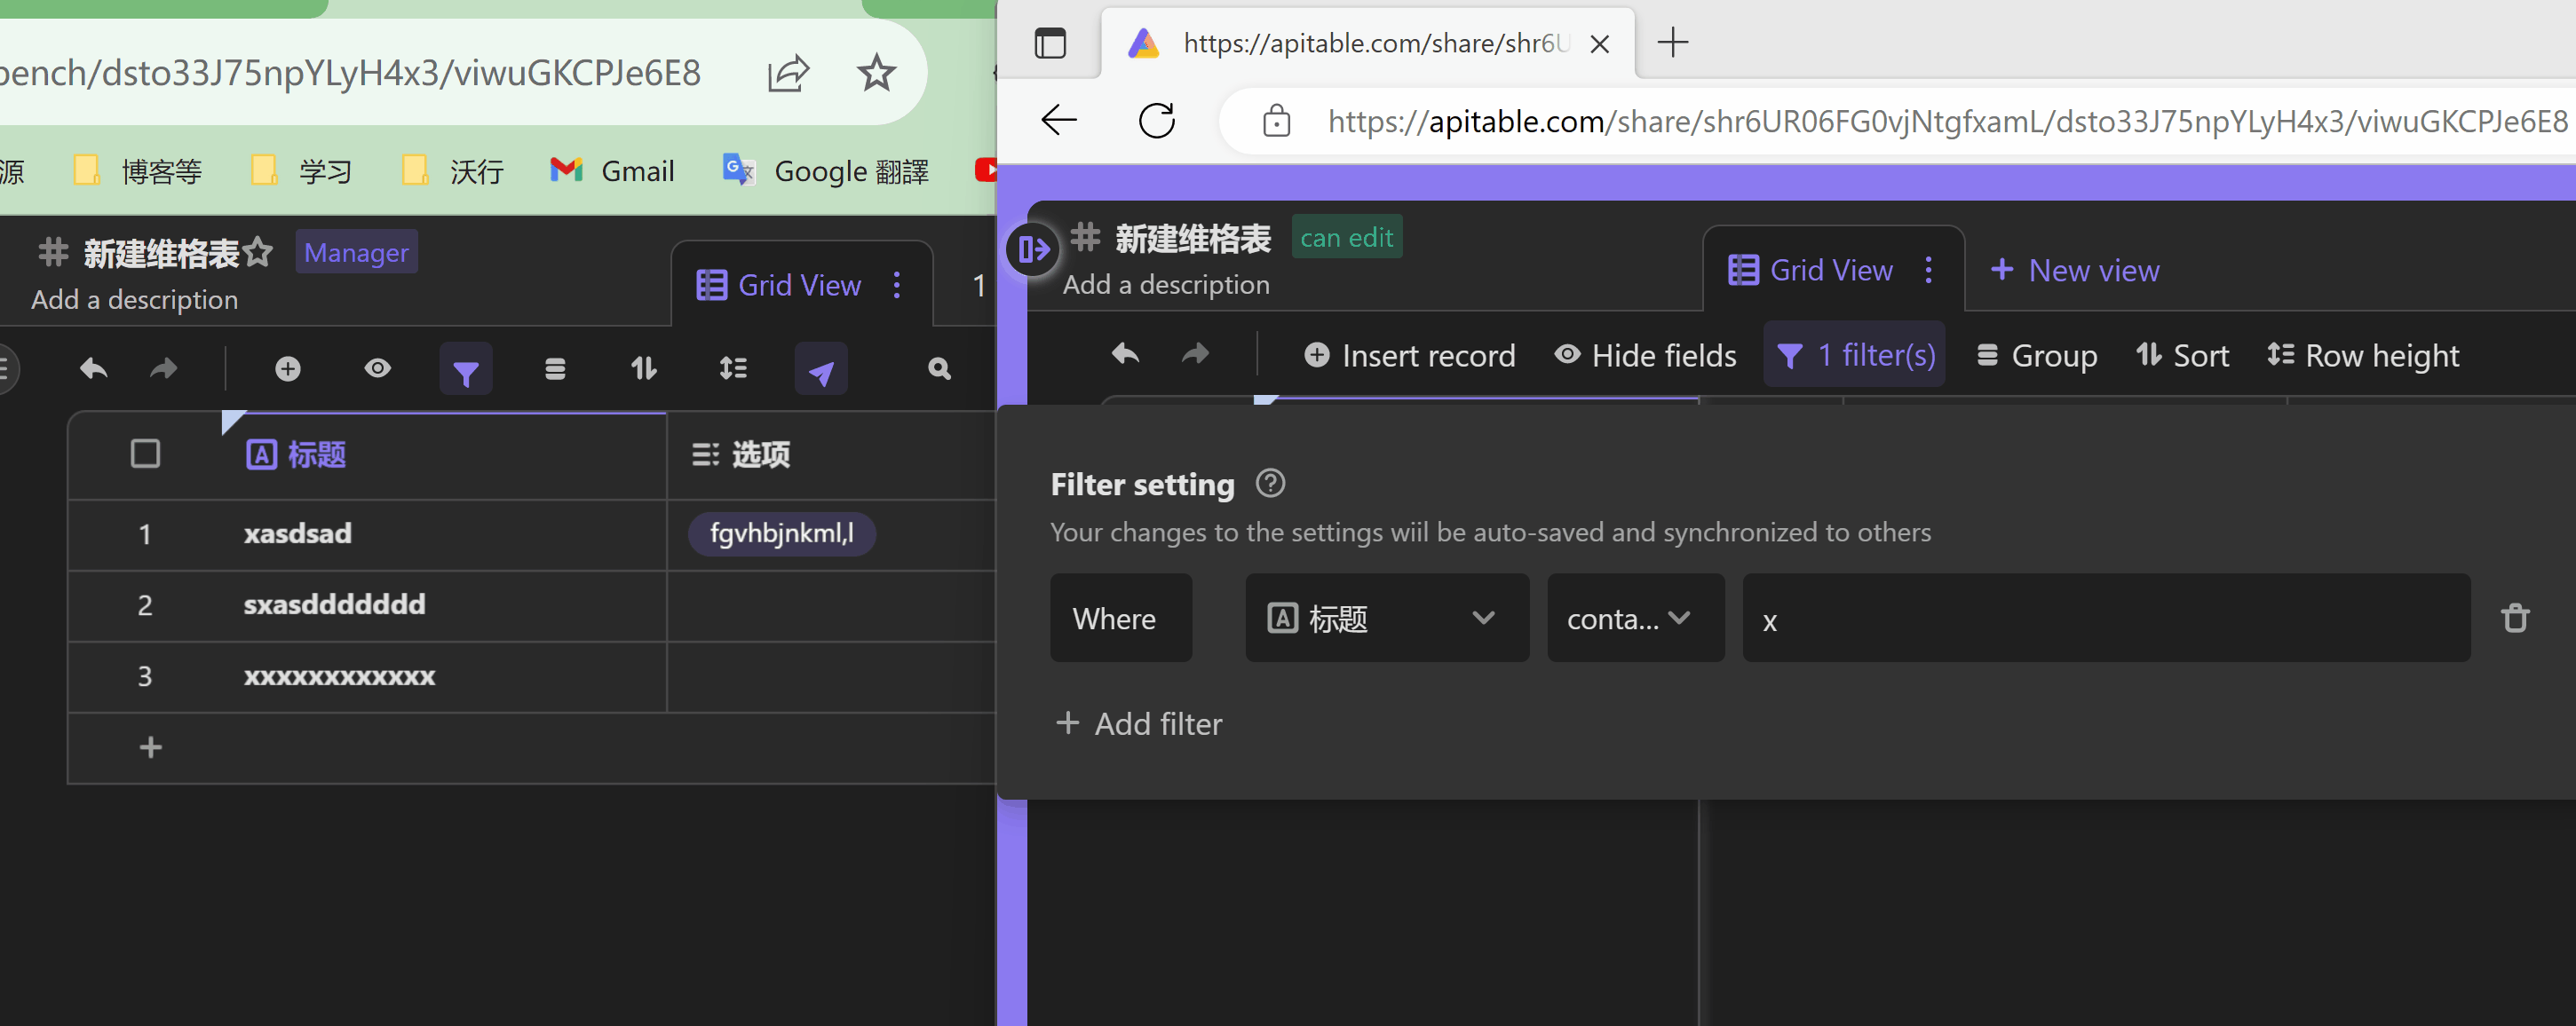Open the contains condition dropdown
This screenshot has height=1026, width=2576.
pos(1634,618)
